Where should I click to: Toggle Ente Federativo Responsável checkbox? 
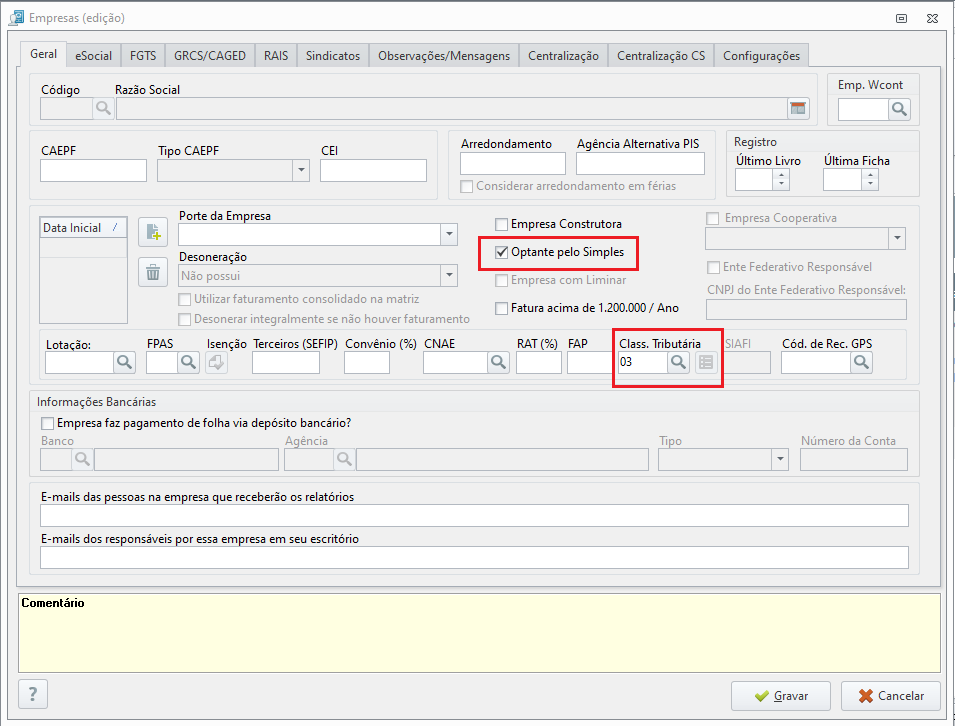[713, 267]
